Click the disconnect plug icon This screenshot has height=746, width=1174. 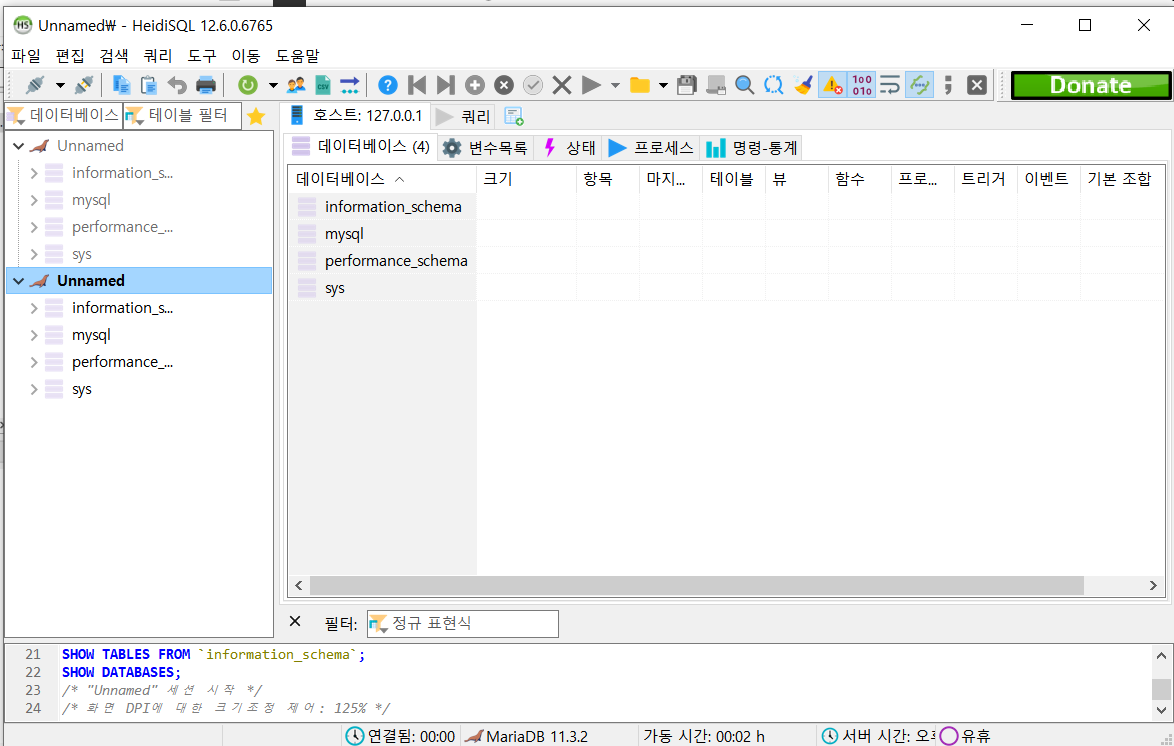[x=84, y=85]
